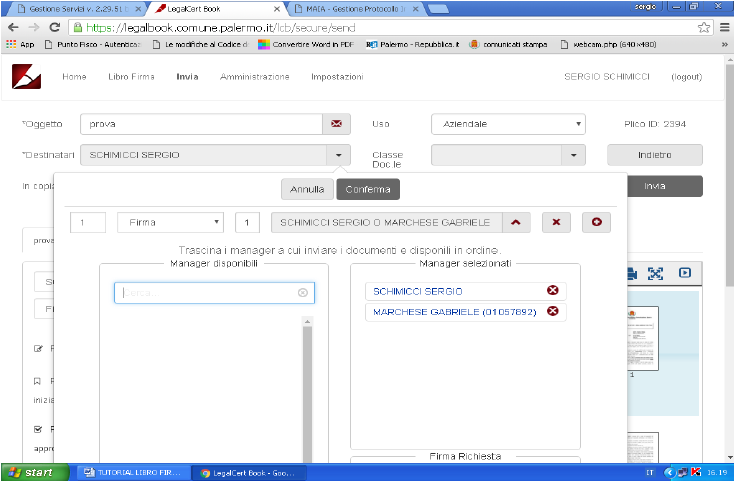The height and width of the screenshot is (481, 734).
Task: Click the Conferma button
Action: coord(368,189)
